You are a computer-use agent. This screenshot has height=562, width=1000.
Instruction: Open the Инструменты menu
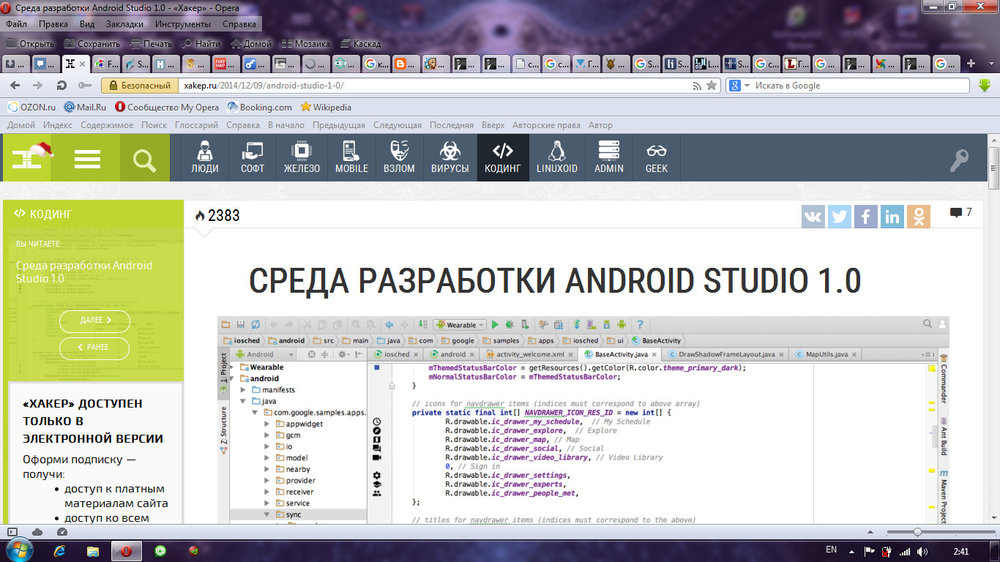tap(183, 22)
